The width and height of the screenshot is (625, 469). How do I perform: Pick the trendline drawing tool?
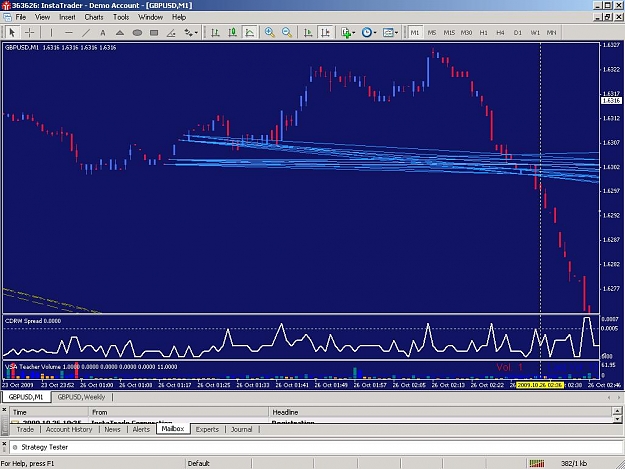(86, 33)
